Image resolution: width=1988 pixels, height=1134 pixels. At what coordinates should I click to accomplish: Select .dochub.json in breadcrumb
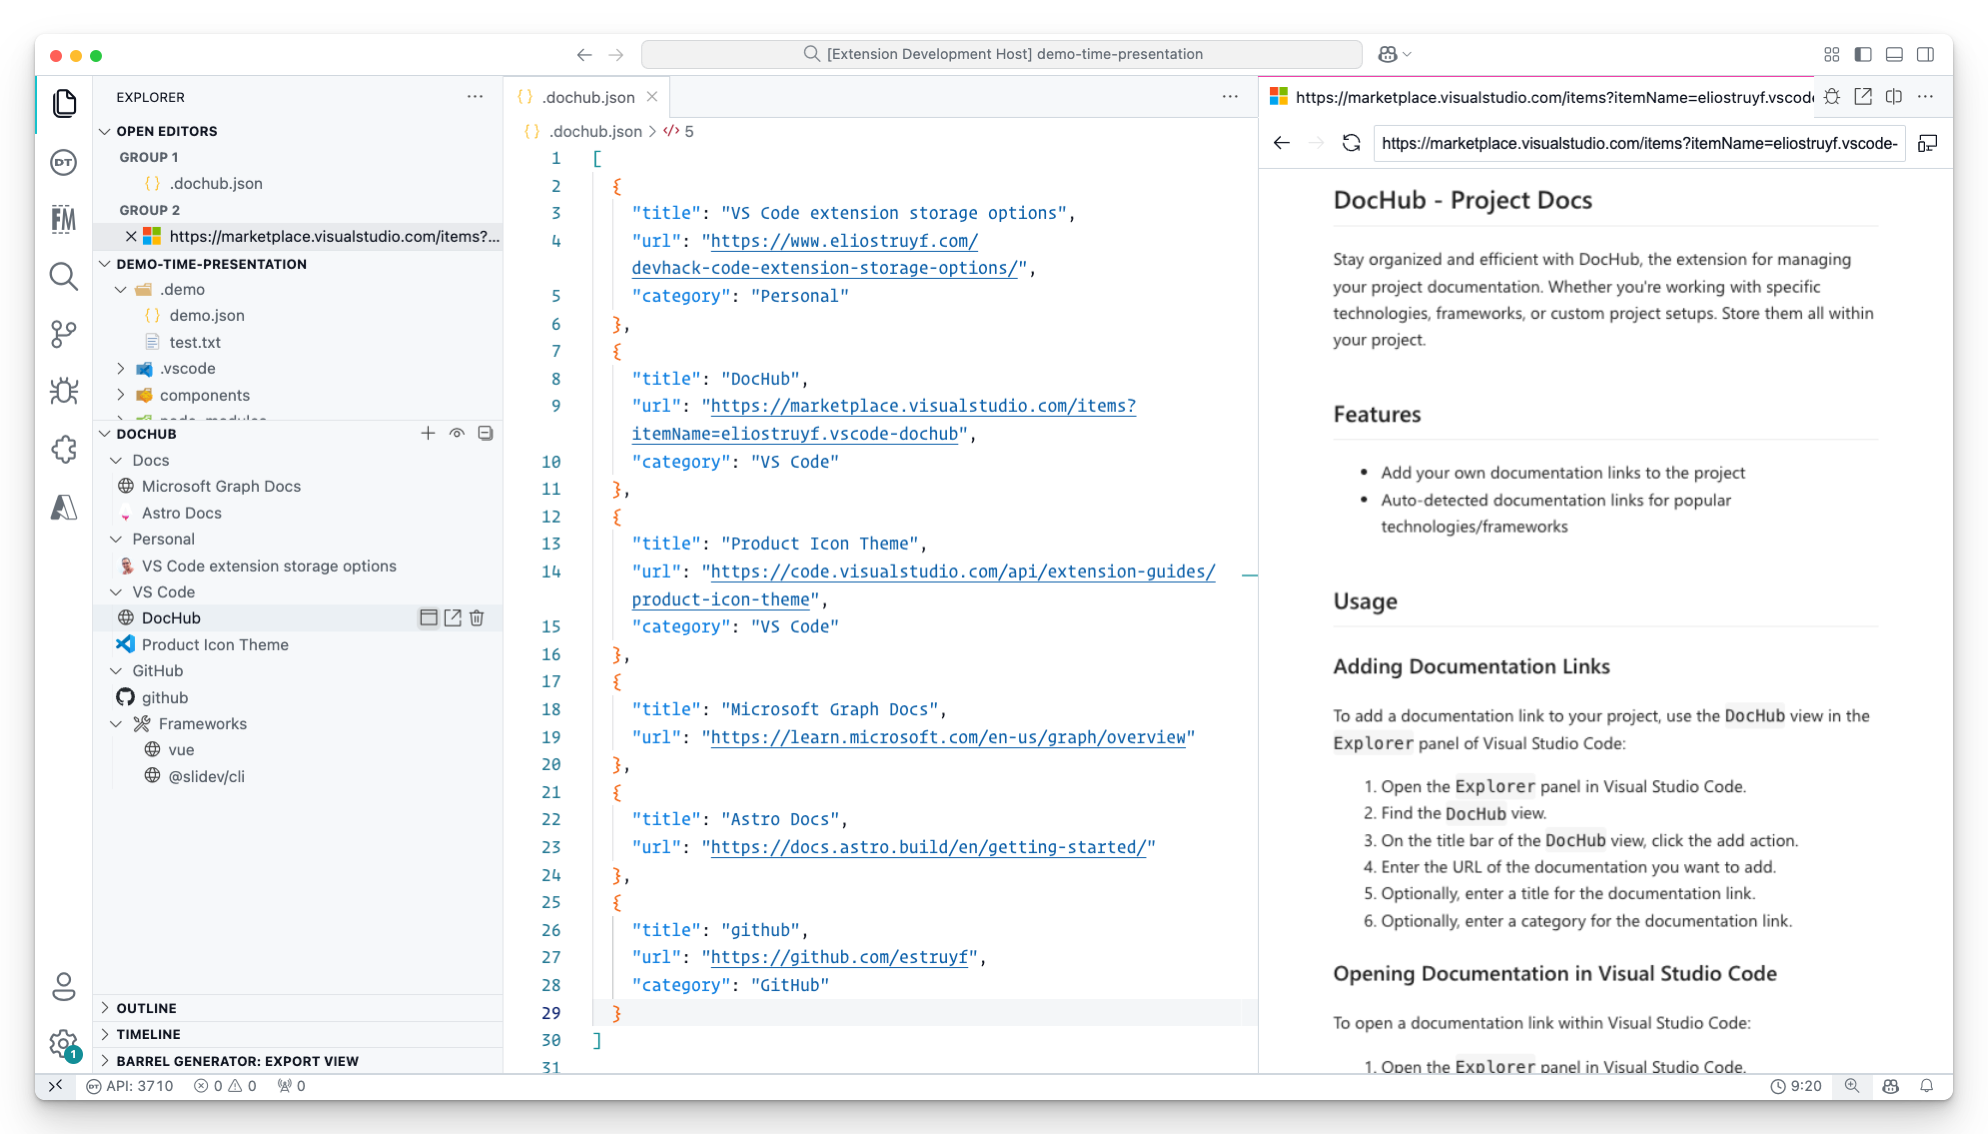595,131
